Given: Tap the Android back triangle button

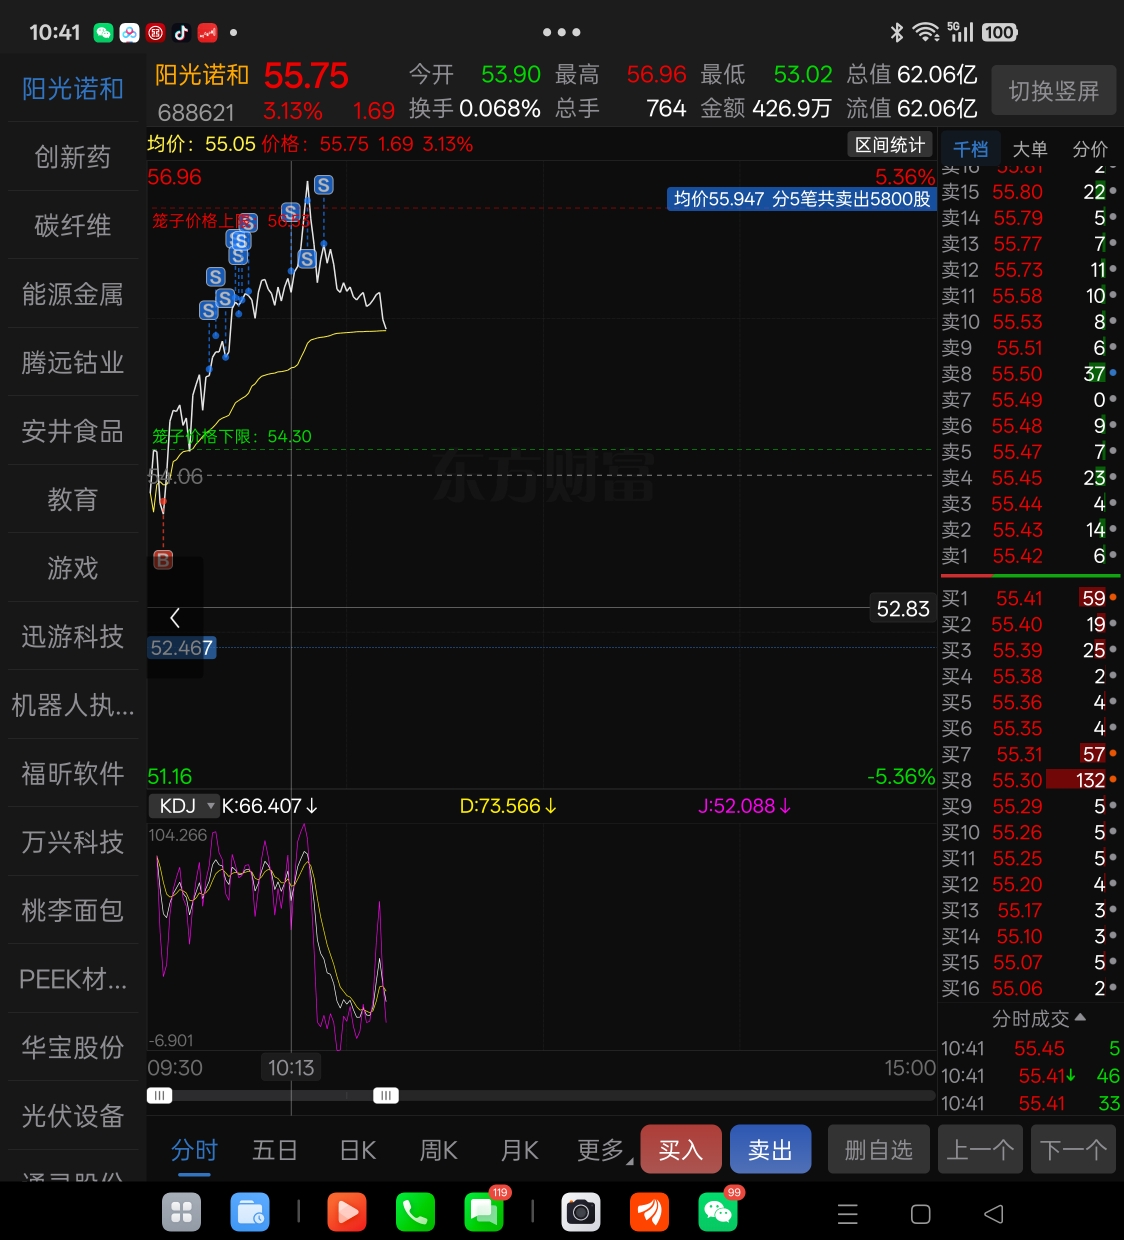Looking at the screenshot, I should coord(994,1214).
